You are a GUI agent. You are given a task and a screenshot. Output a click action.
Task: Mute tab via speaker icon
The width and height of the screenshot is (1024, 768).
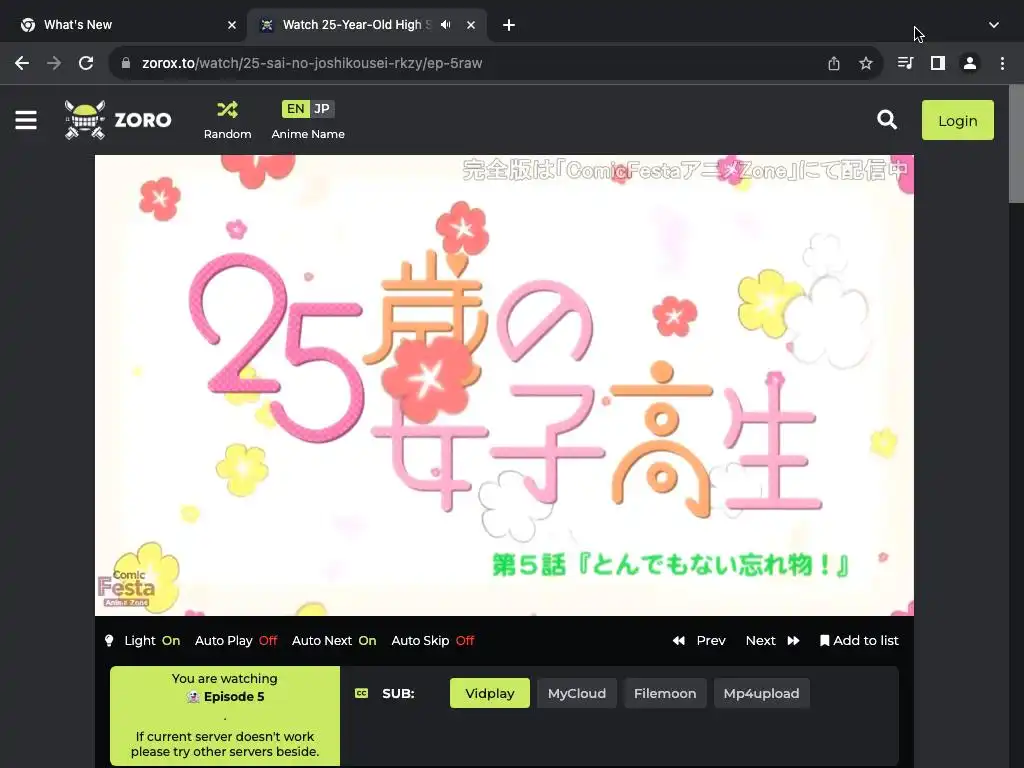(x=446, y=25)
